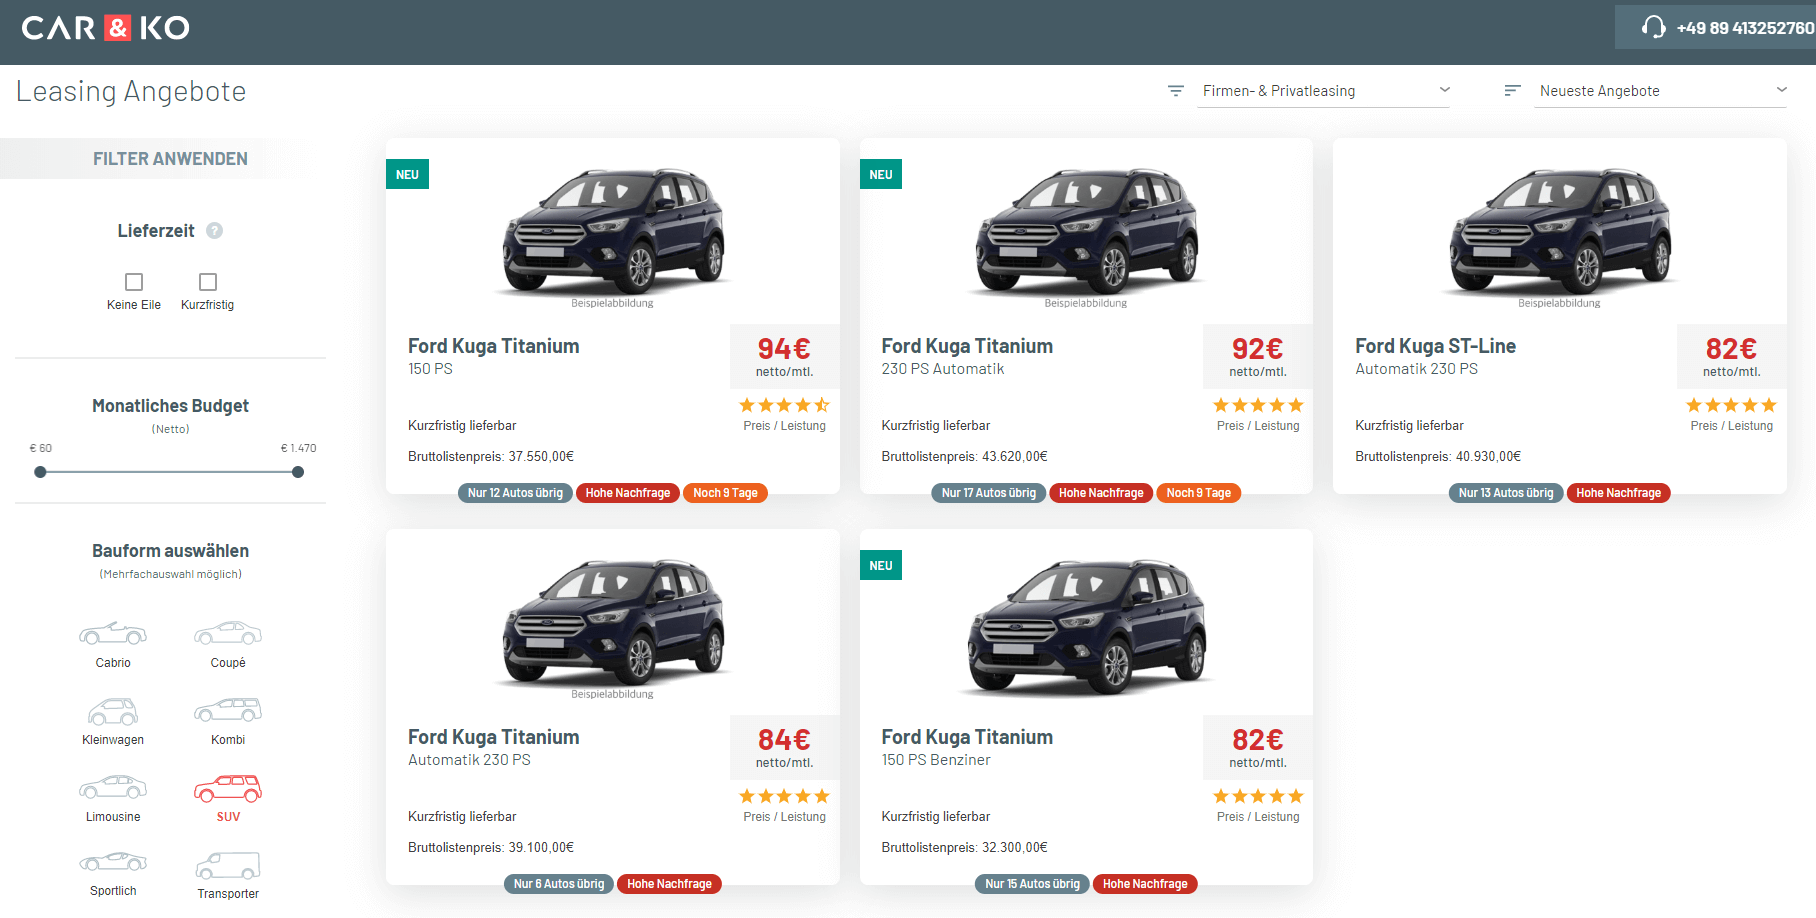Click the star rating on 94€ Kuga
This screenshot has height=918, width=1816.
[784, 405]
